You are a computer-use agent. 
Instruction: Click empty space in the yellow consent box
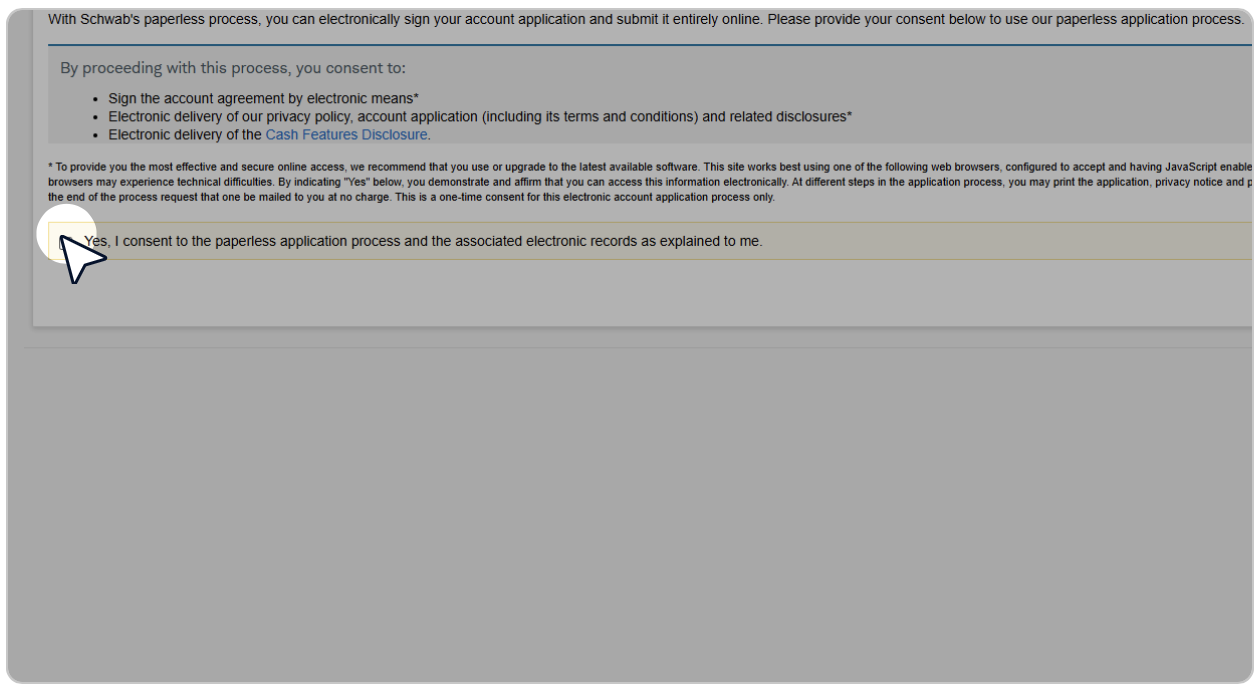point(1000,242)
